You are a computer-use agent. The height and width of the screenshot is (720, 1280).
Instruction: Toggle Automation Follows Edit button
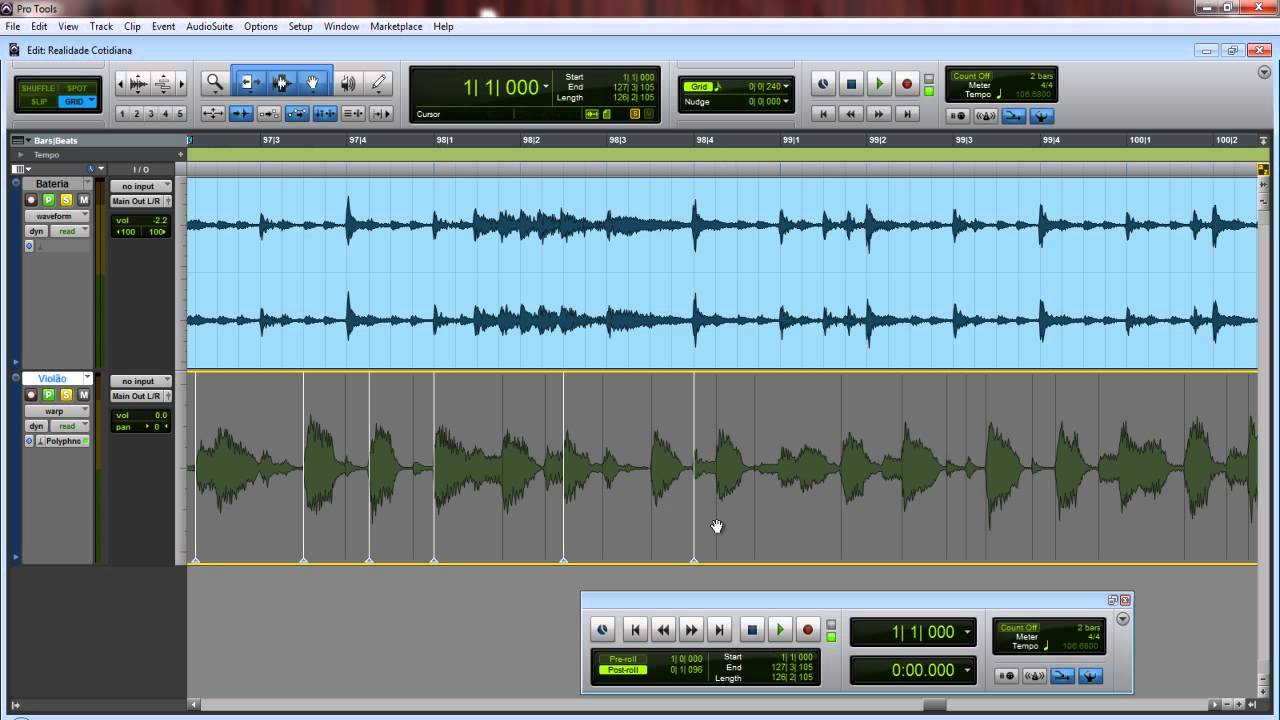click(x=297, y=113)
